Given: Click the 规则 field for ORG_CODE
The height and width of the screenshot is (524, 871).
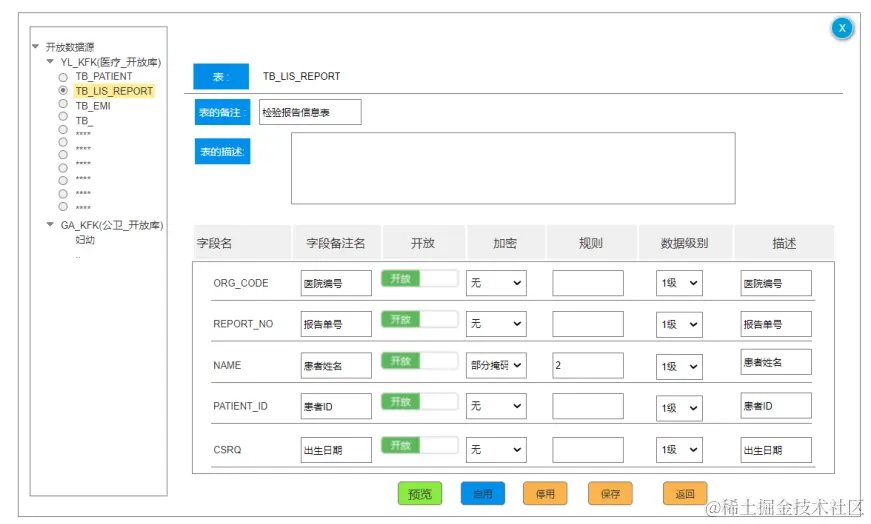Looking at the screenshot, I should [588, 283].
